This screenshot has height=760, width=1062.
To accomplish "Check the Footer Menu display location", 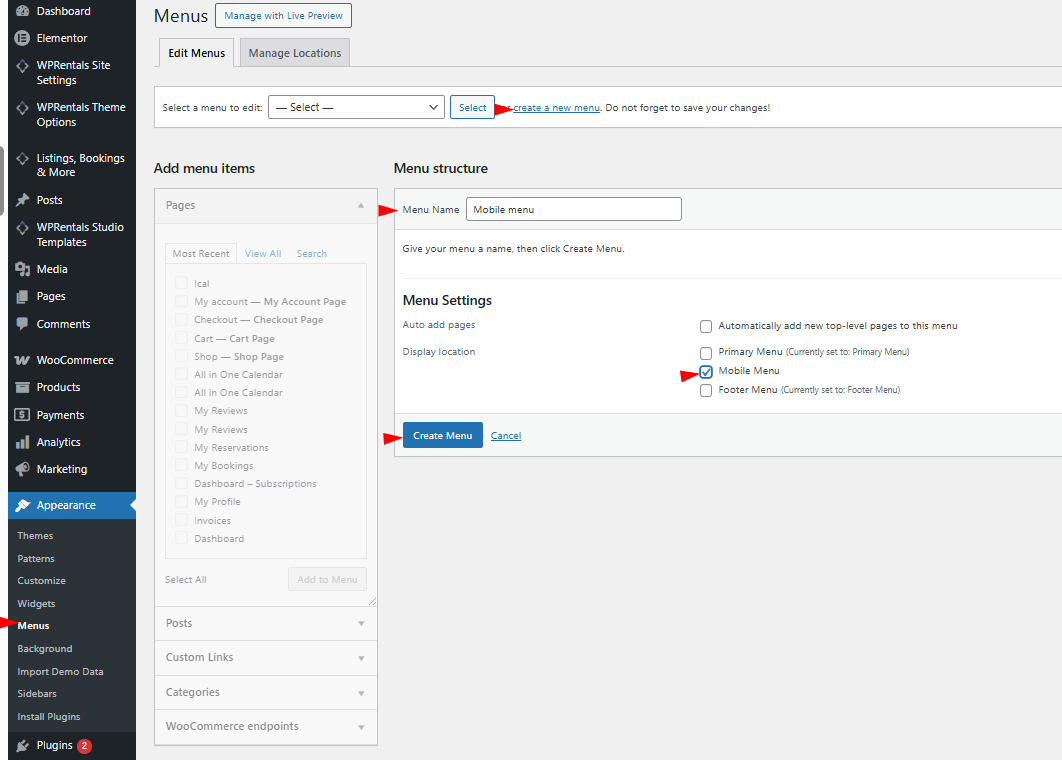I will [706, 390].
